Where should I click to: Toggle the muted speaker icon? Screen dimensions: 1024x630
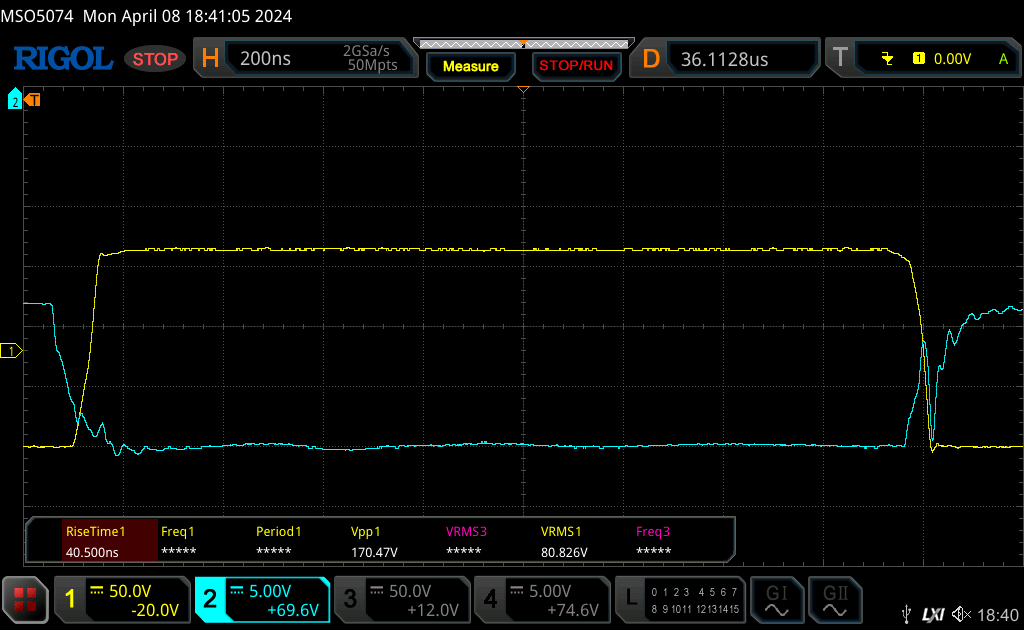[961, 614]
